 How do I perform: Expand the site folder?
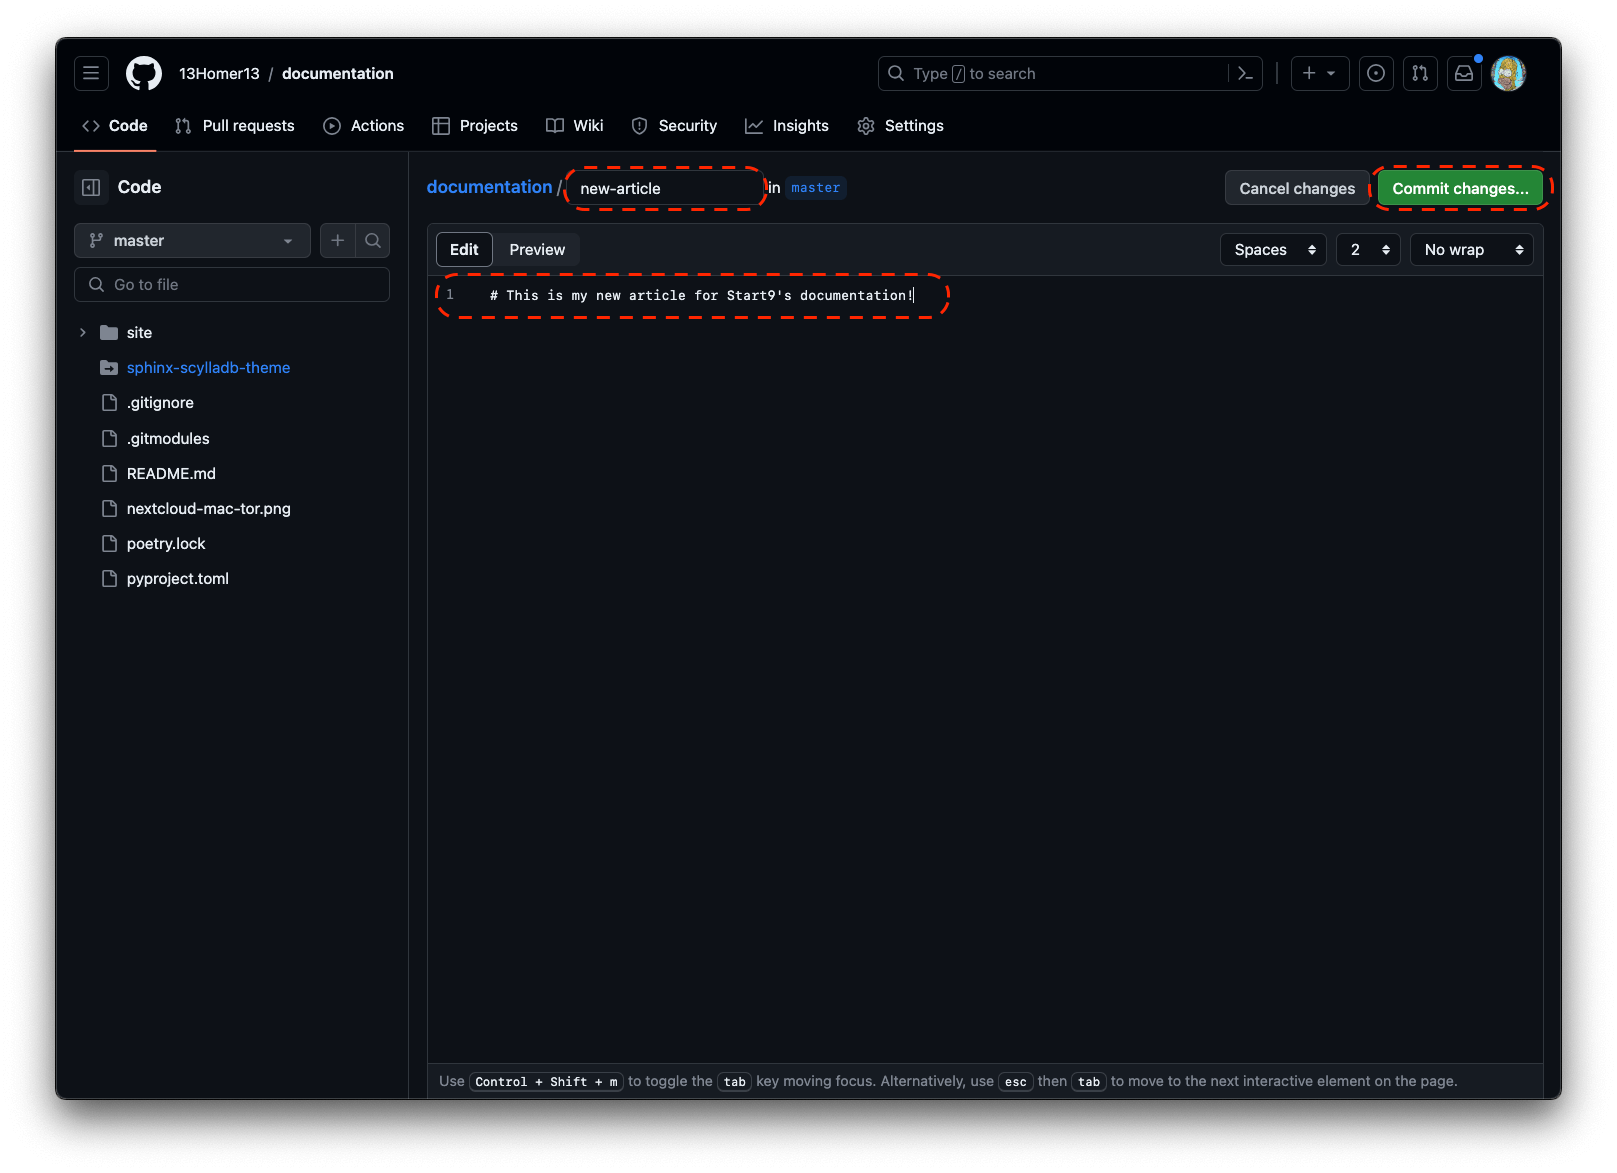[x=83, y=332]
